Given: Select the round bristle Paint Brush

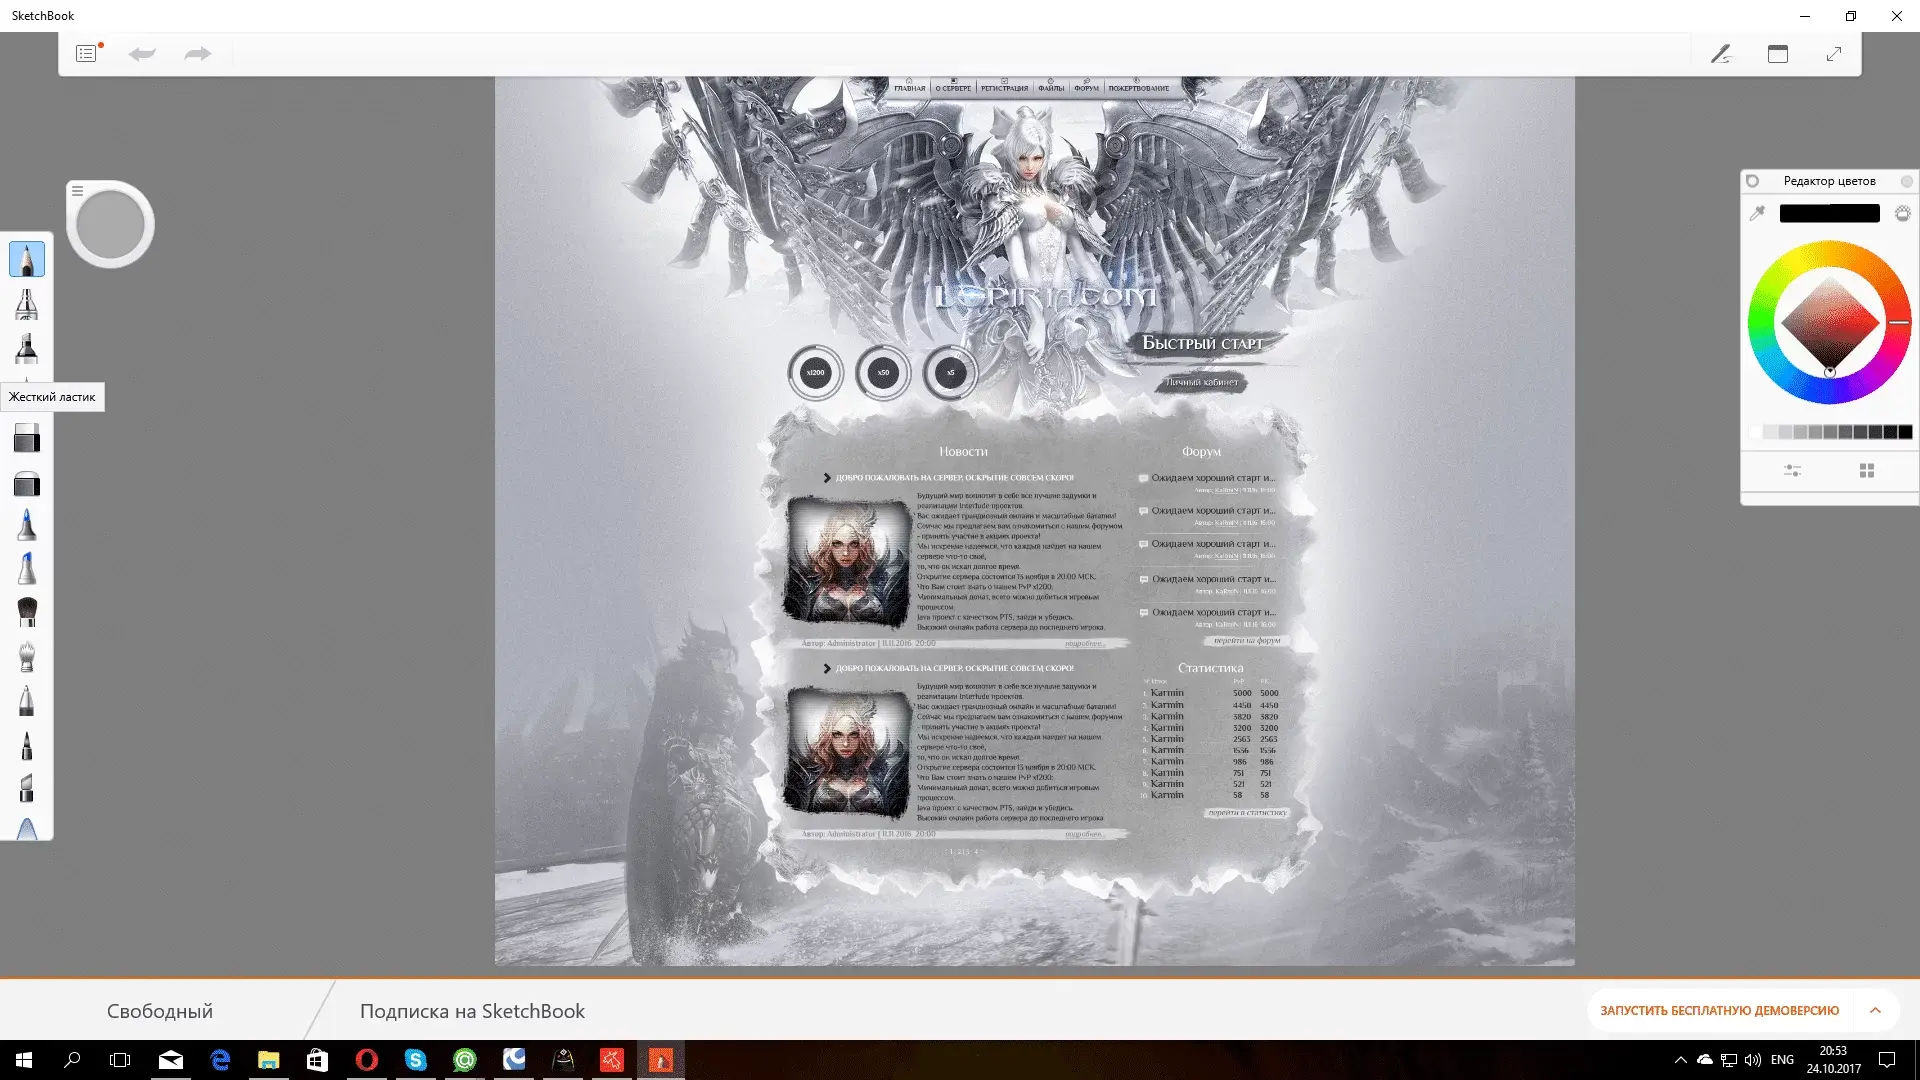Looking at the screenshot, I should click(27, 612).
